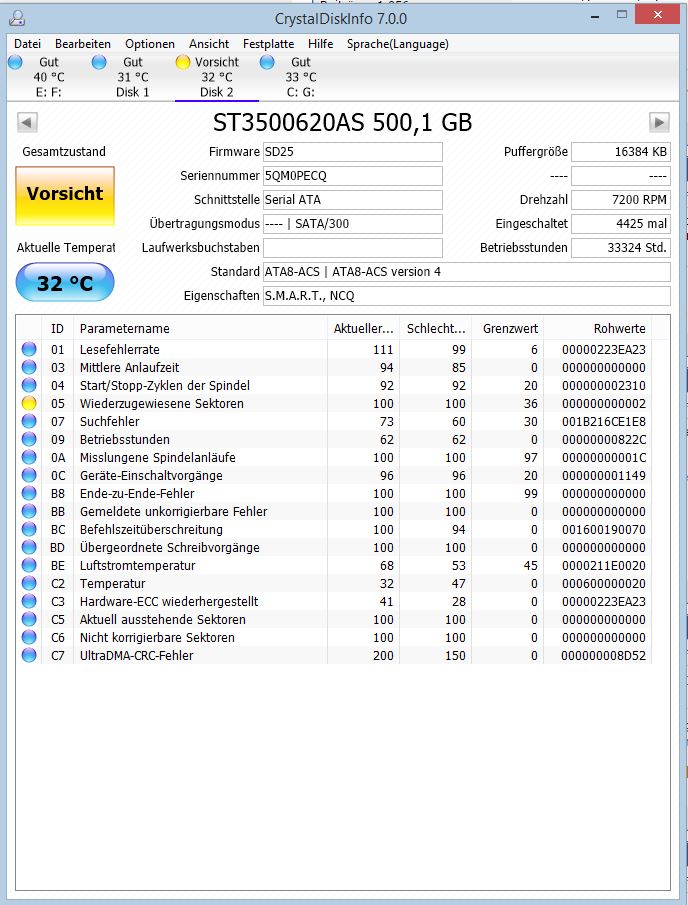Click the CrystalDiskInfo title bar app icon
Image resolution: width=688 pixels, height=905 pixels.
coord(17,18)
